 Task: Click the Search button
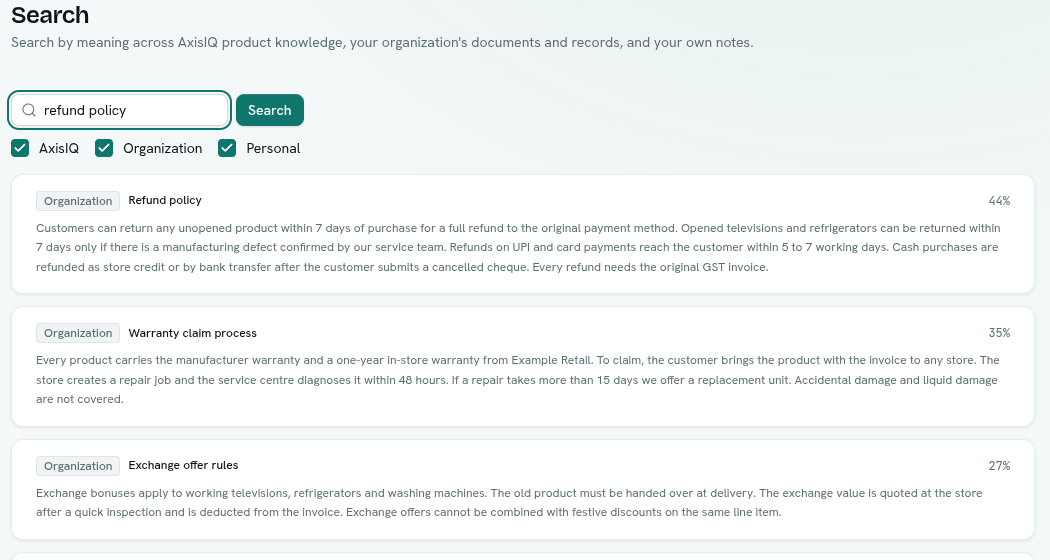point(270,110)
